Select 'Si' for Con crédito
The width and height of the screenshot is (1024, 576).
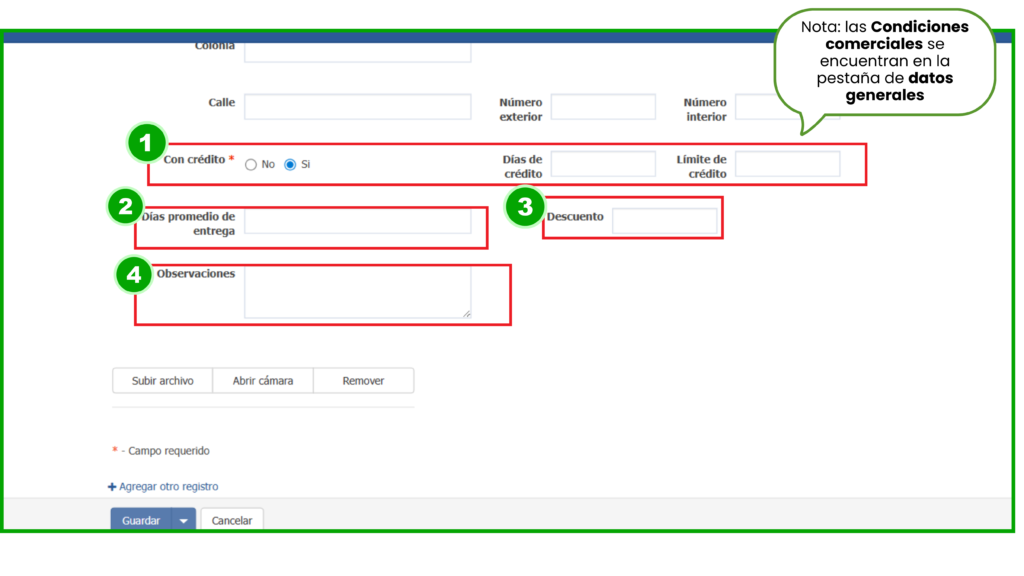tap(290, 165)
